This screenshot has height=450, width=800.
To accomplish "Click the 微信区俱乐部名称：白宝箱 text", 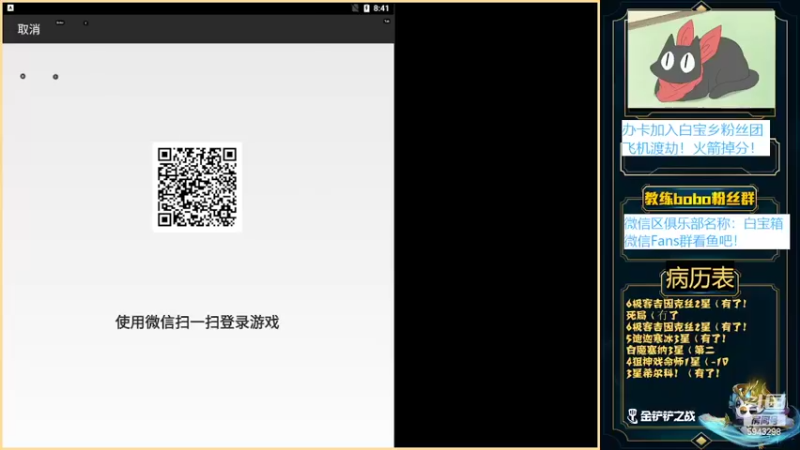I will pyautogui.click(x=704, y=223).
